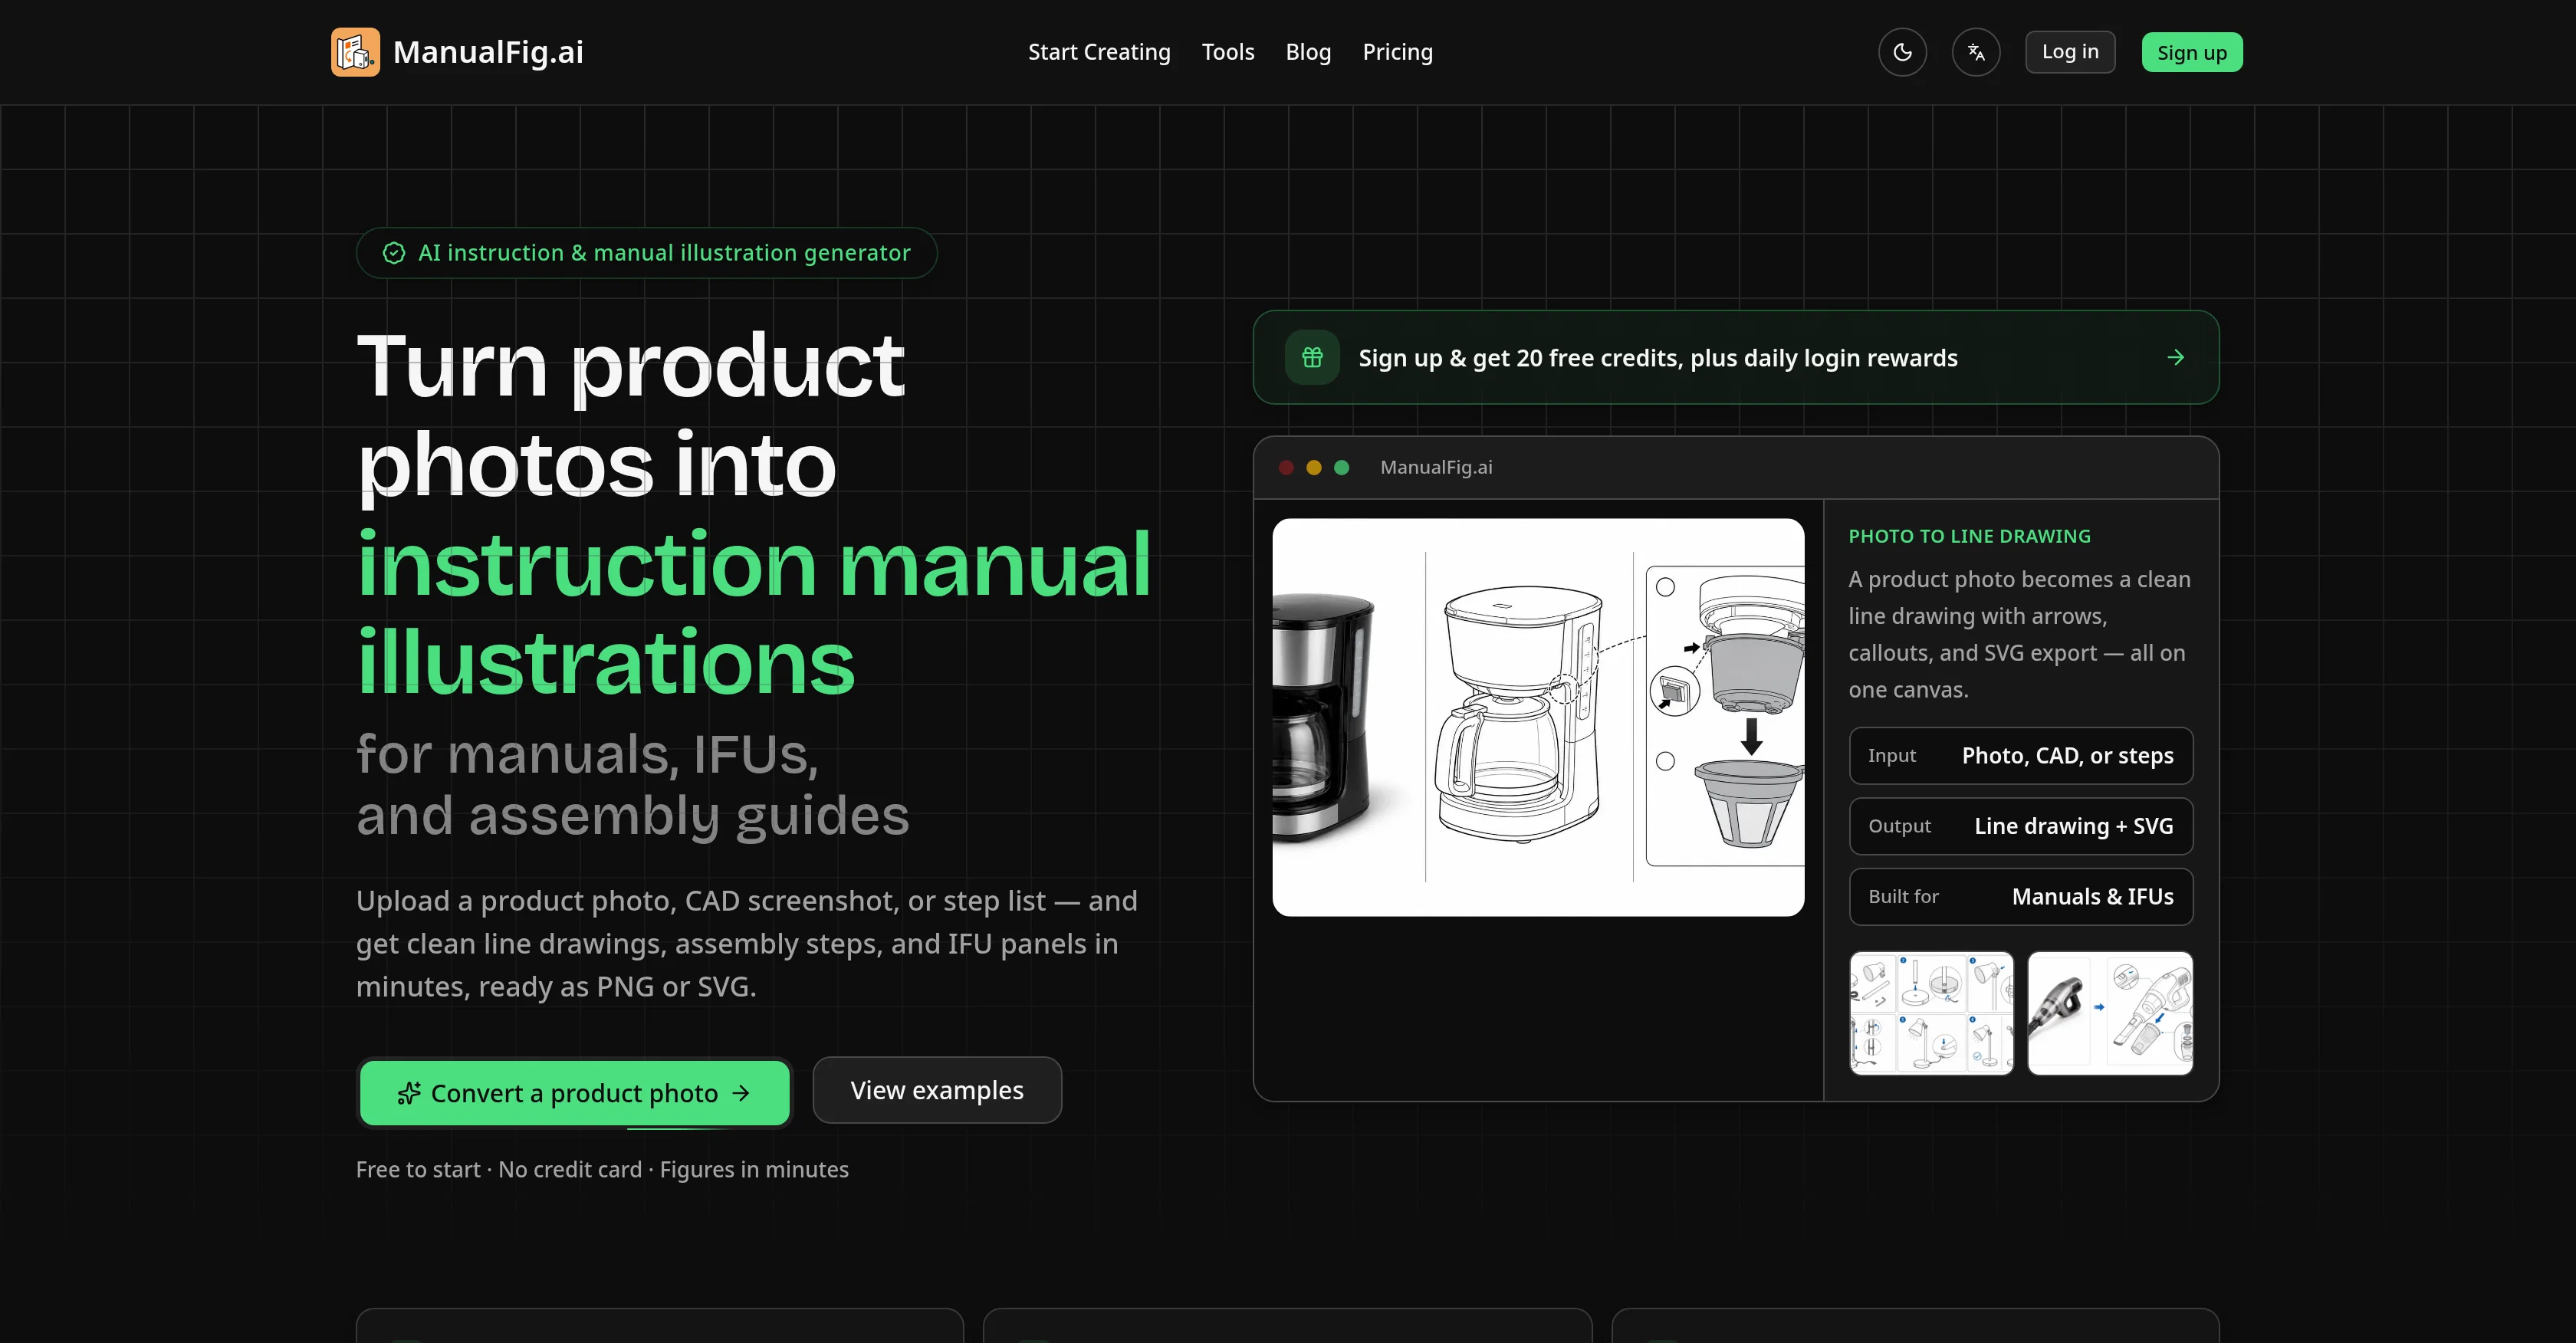
Task: Toggle dark mode moon icon
Action: [1902, 52]
